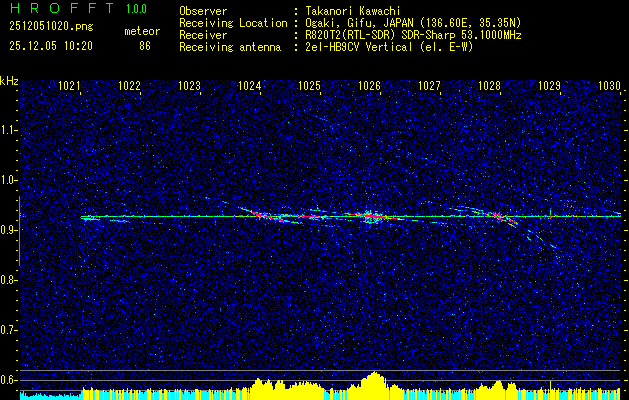Click the antenna text 2el-HB9CV Vertical
The width and height of the screenshot is (629, 400).
pyautogui.click(x=358, y=47)
